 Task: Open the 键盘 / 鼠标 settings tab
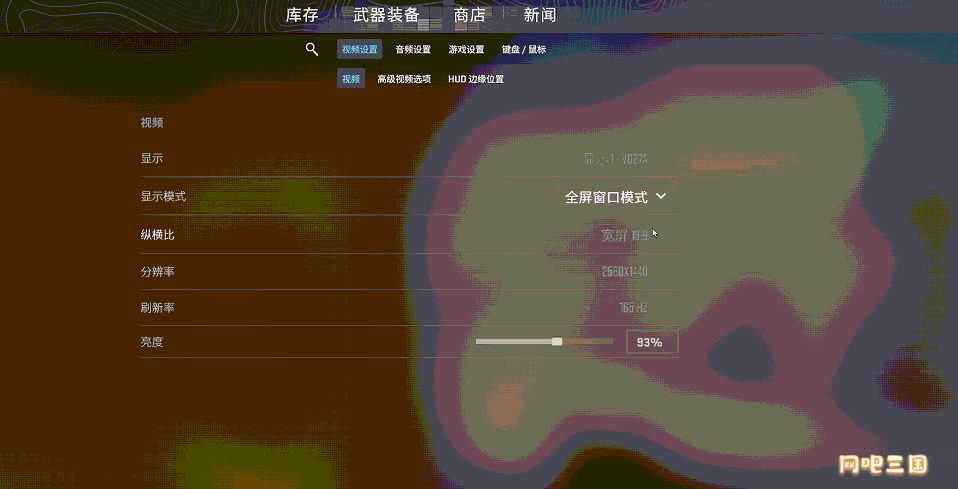(x=524, y=50)
